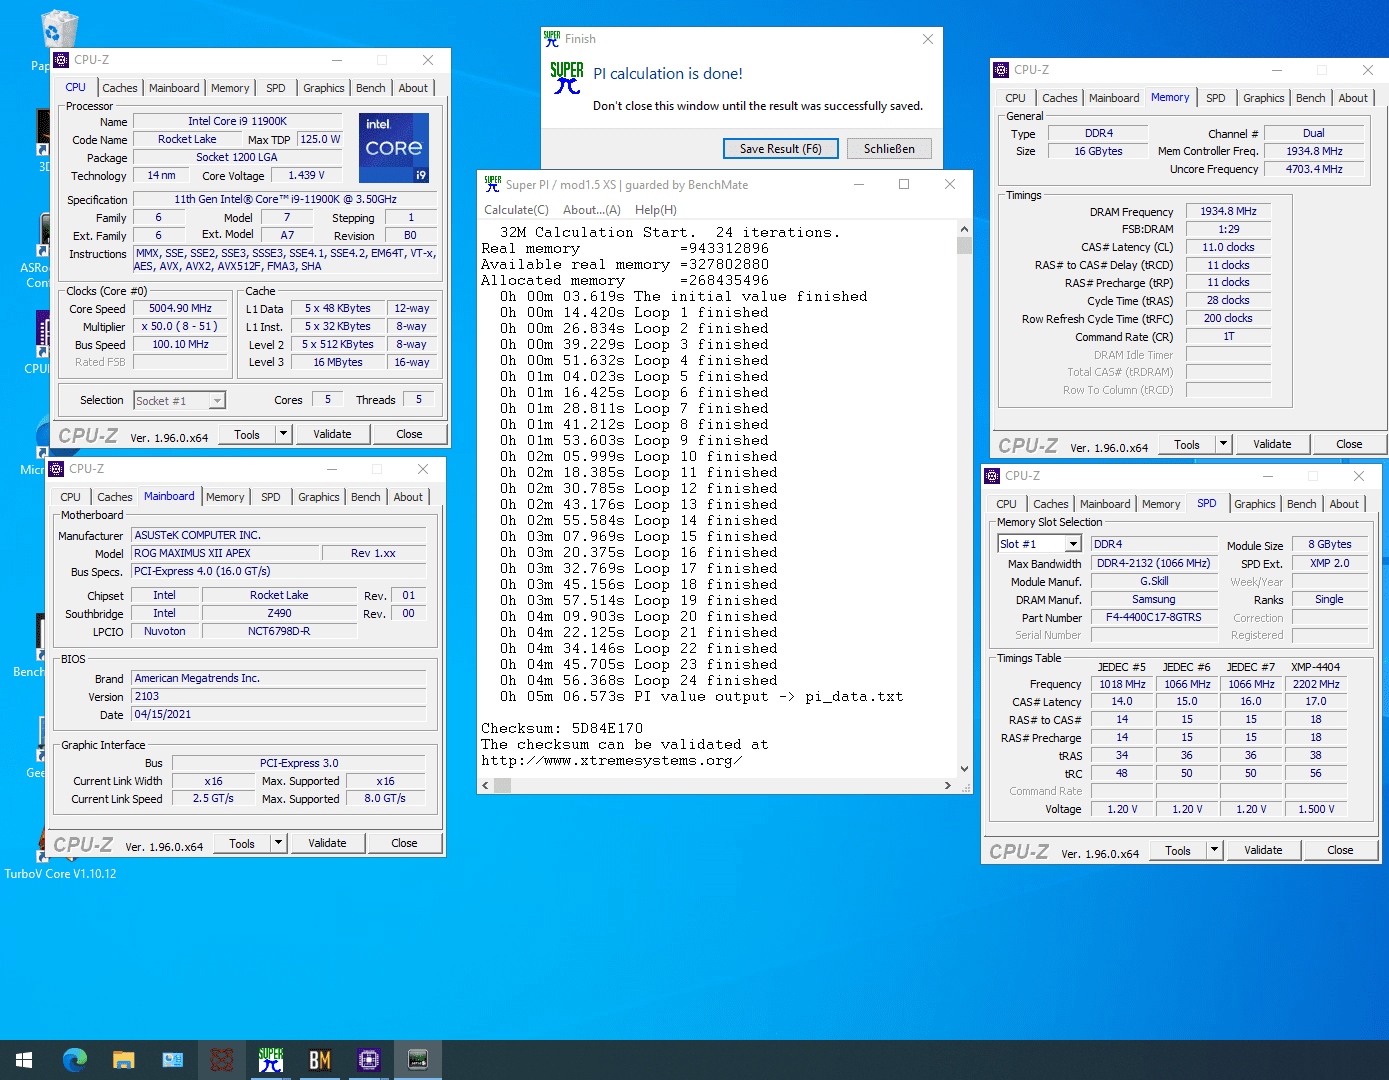Click DRAM Frequency value 1934.8 MHz
Image resolution: width=1389 pixels, height=1080 pixels.
pos(1229,211)
